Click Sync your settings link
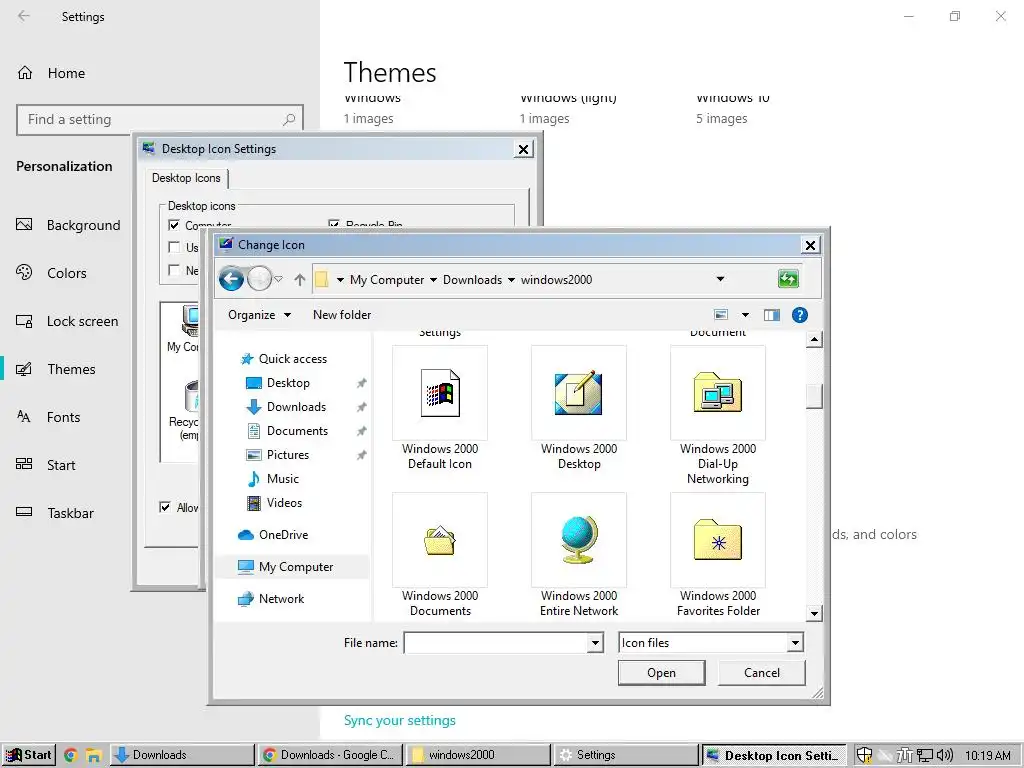The image size is (1024, 768). [400, 720]
